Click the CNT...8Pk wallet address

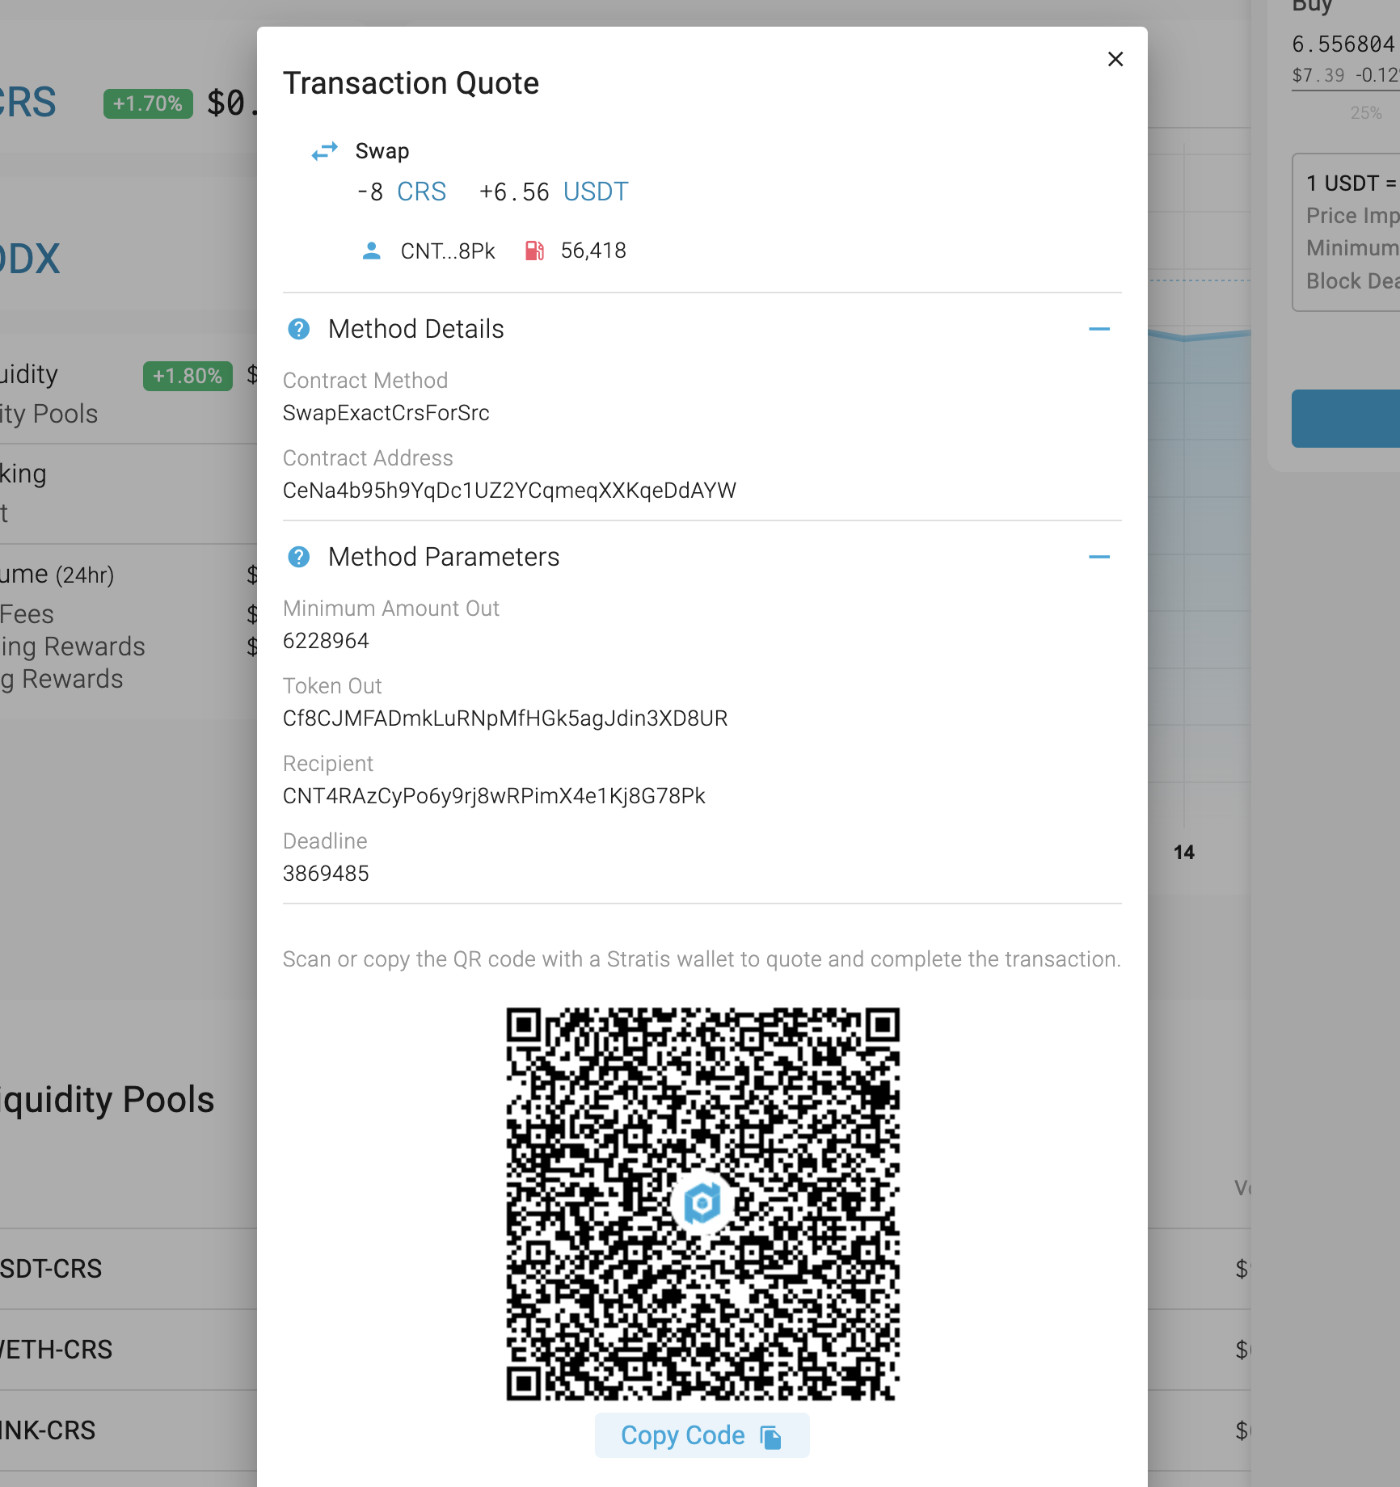[448, 252]
